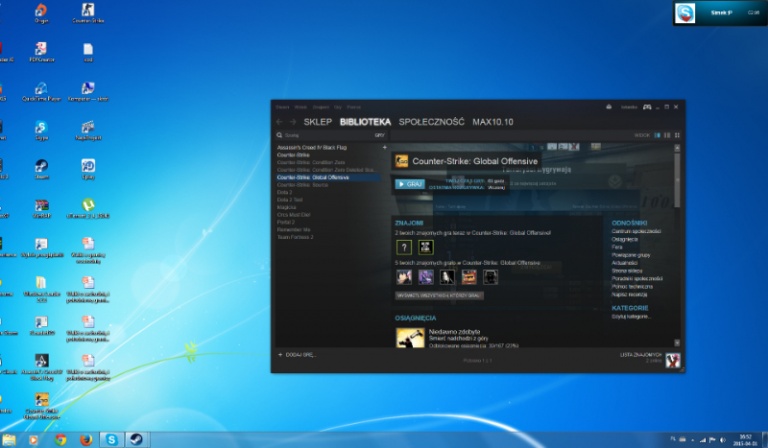Select Dota 2 in the game list
This screenshot has height=448, width=768.
pyautogui.click(x=285, y=191)
